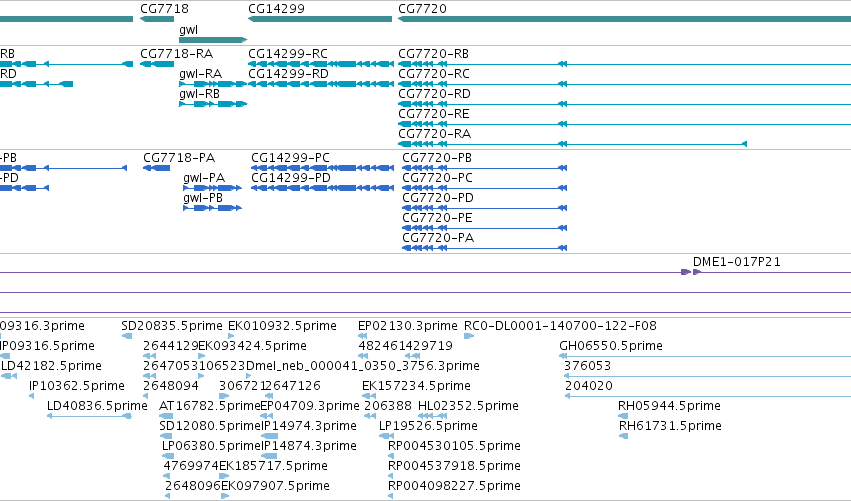Select the EK157234.5prime EST label
Screen dimensions: 851x501
click(416, 386)
